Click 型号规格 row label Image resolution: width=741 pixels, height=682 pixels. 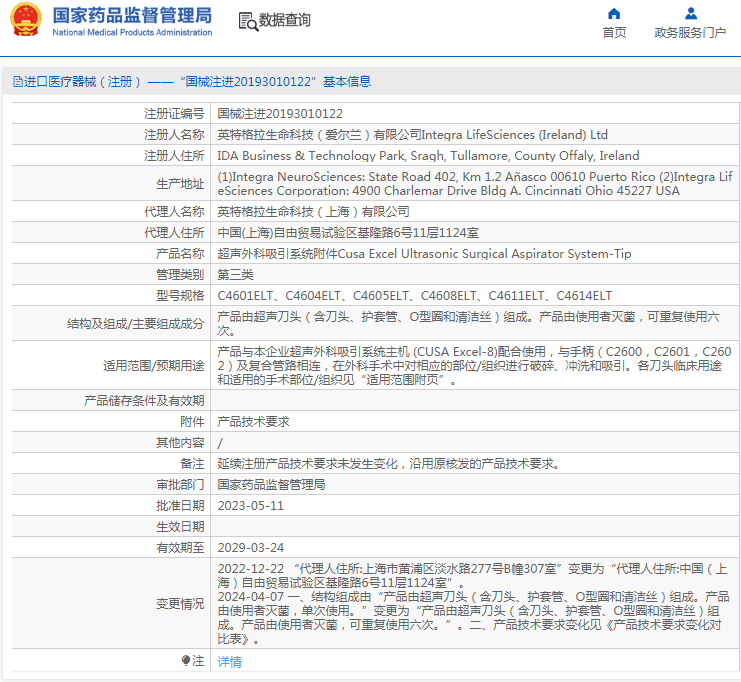180,296
